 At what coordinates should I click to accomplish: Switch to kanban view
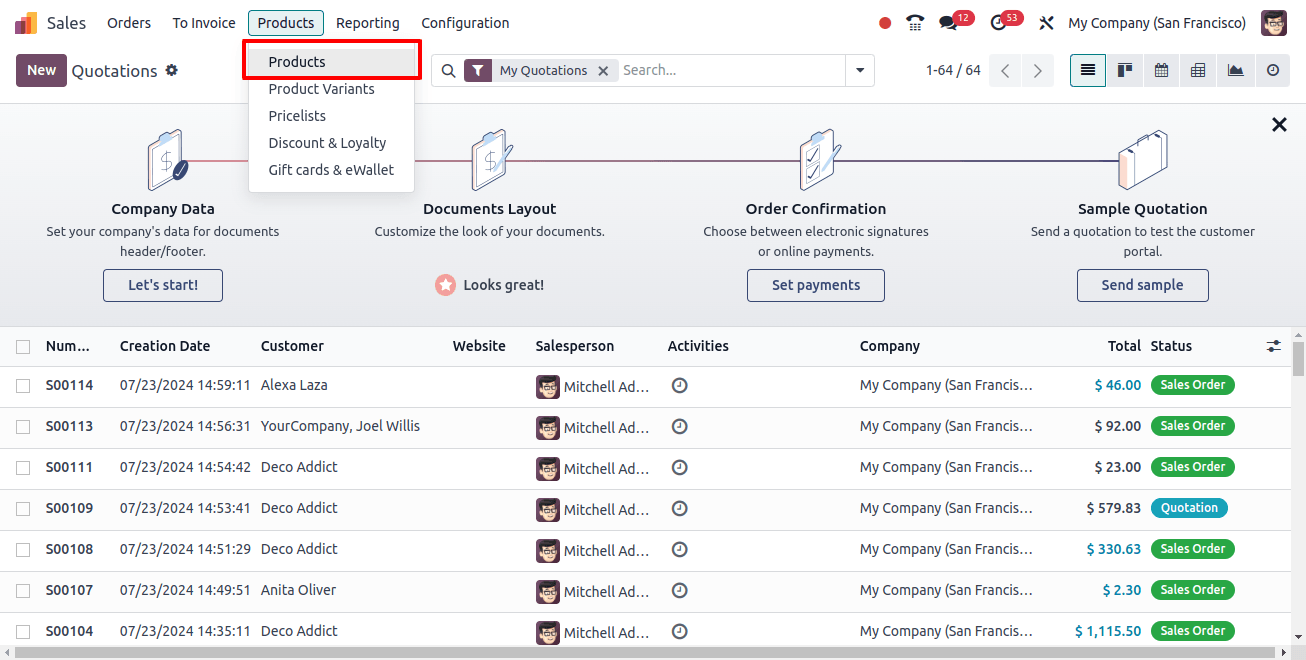(1125, 71)
